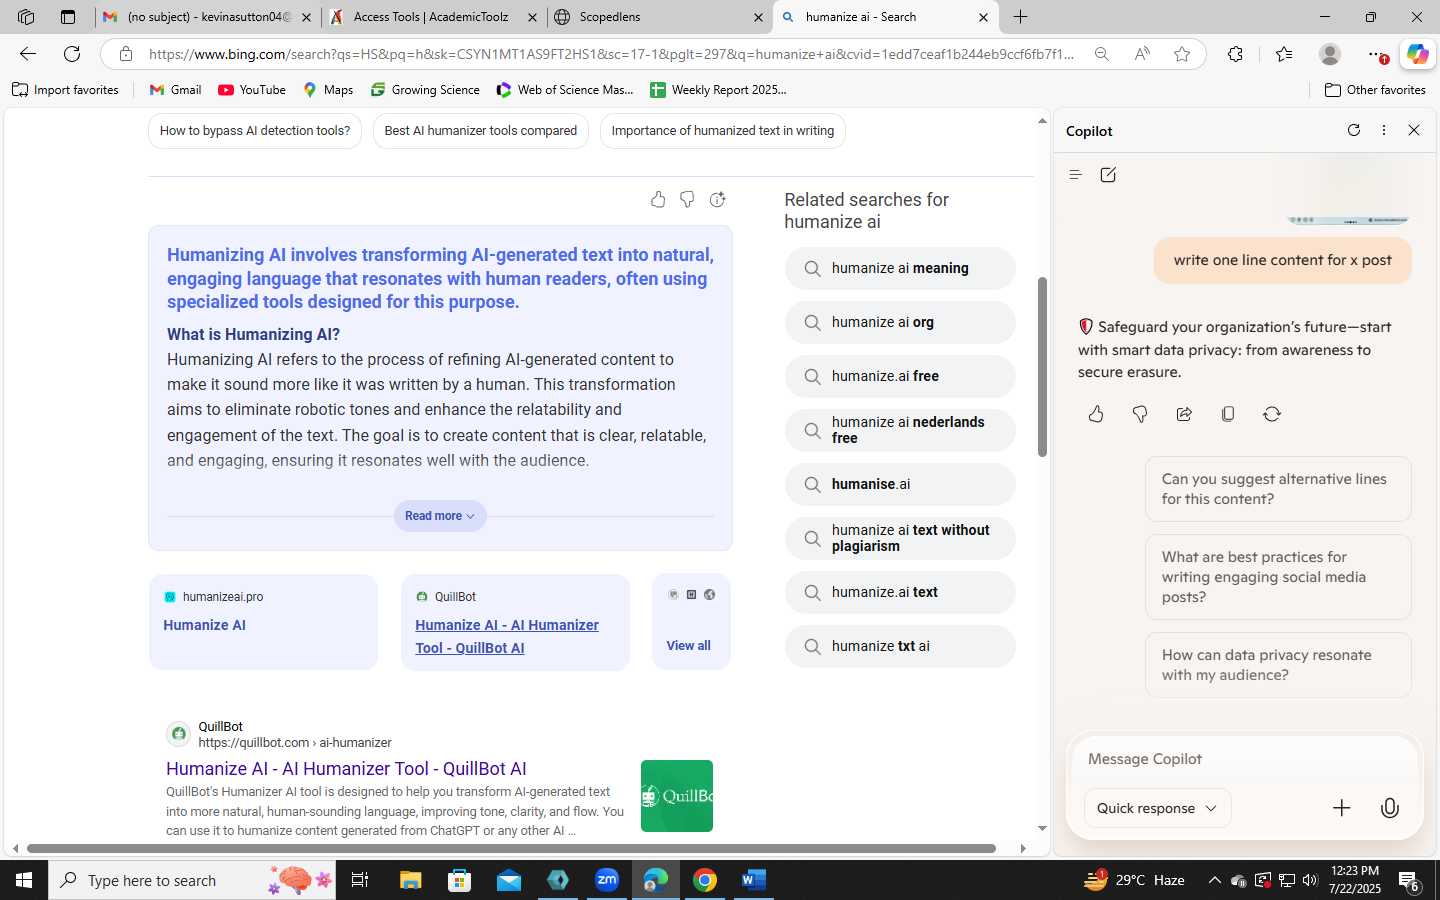The image size is (1440, 900).
Task: Refresh the current page
Action: point(72,54)
